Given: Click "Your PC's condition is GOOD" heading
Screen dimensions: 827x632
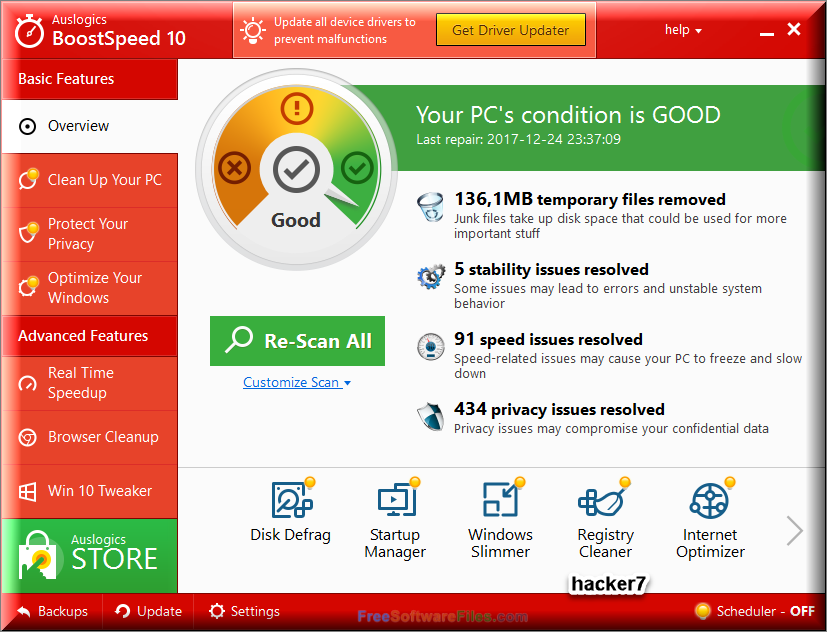Looking at the screenshot, I should pyautogui.click(x=568, y=115).
